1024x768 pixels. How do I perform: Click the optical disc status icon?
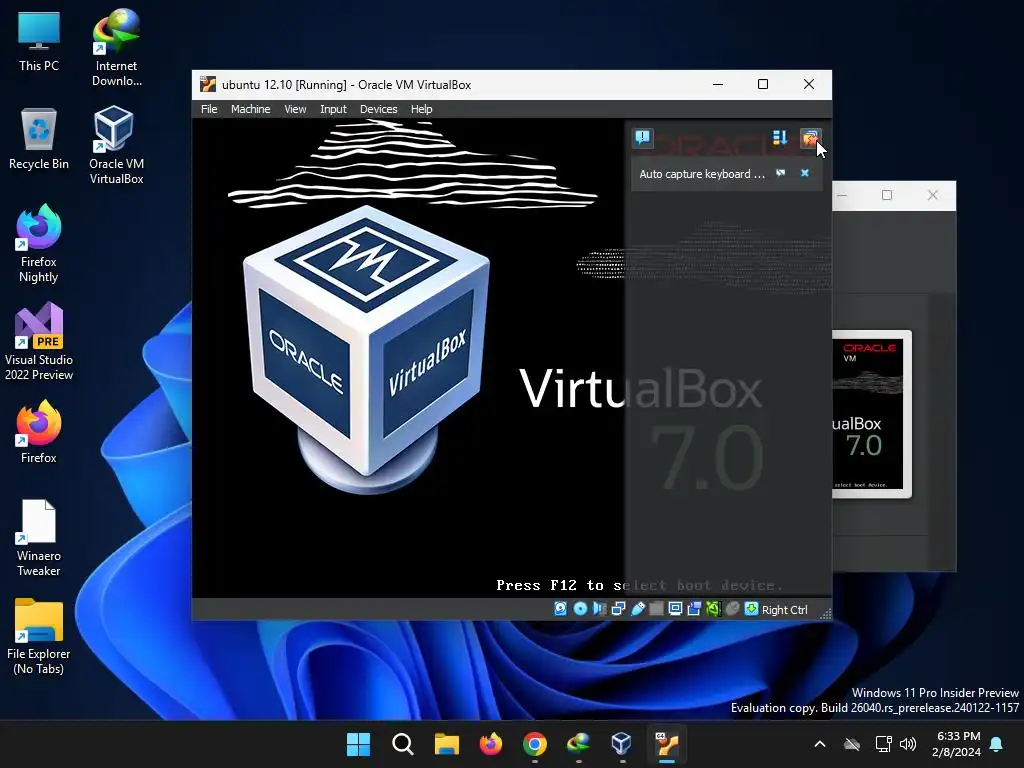tap(580, 609)
